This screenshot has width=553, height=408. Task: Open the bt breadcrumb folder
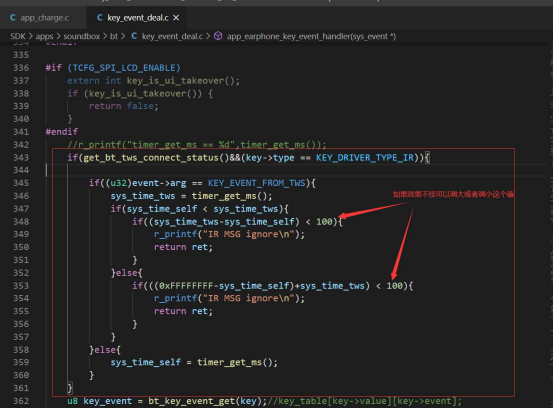pyautogui.click(x=114, y=36)
